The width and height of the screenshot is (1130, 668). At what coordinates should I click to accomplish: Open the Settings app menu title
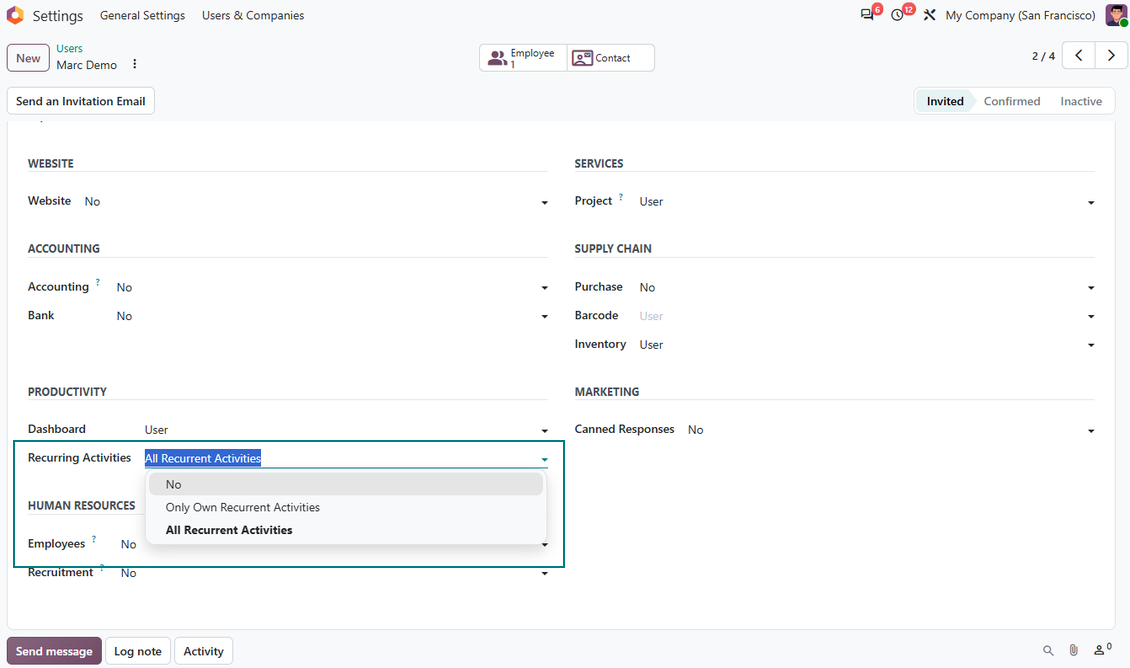58,16
